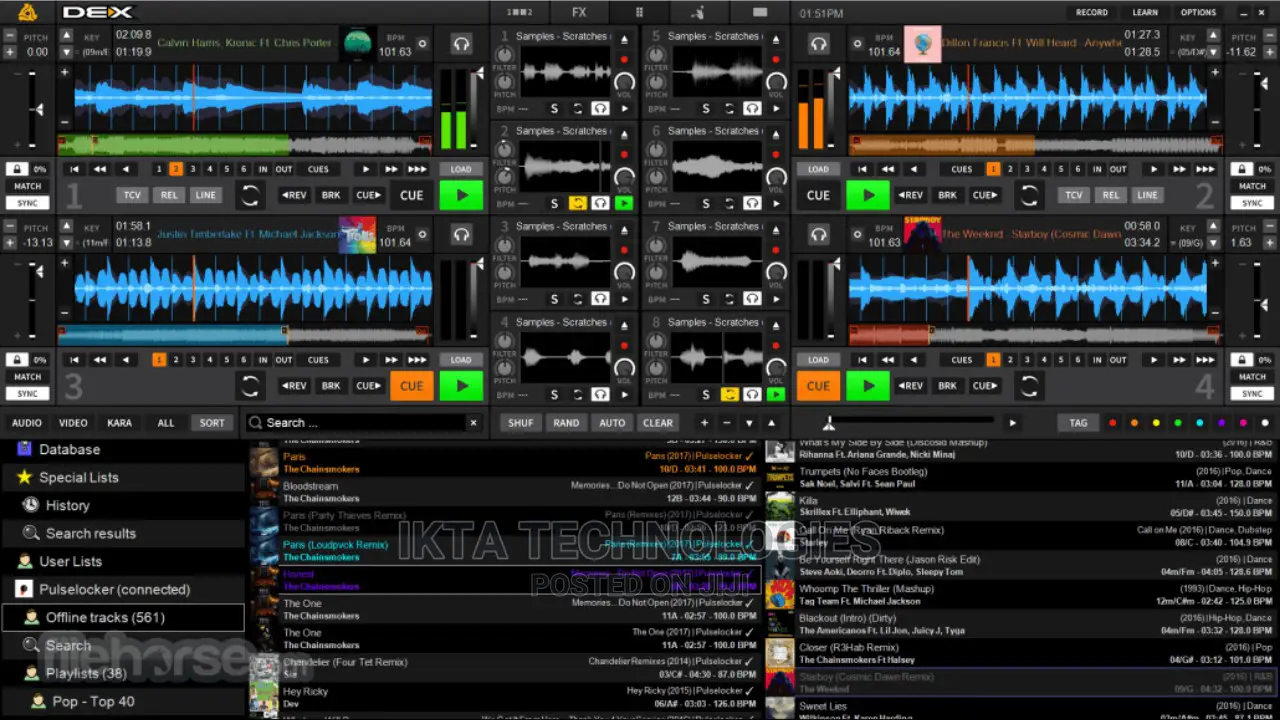Screen dimensions: 1280x720
Task: Enable SYNC on deck 2
Action: click(x=1252, y=203)
